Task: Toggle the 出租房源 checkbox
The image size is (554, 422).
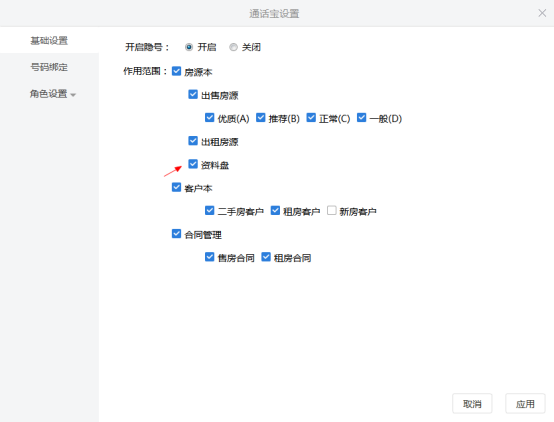Action: 193,141
